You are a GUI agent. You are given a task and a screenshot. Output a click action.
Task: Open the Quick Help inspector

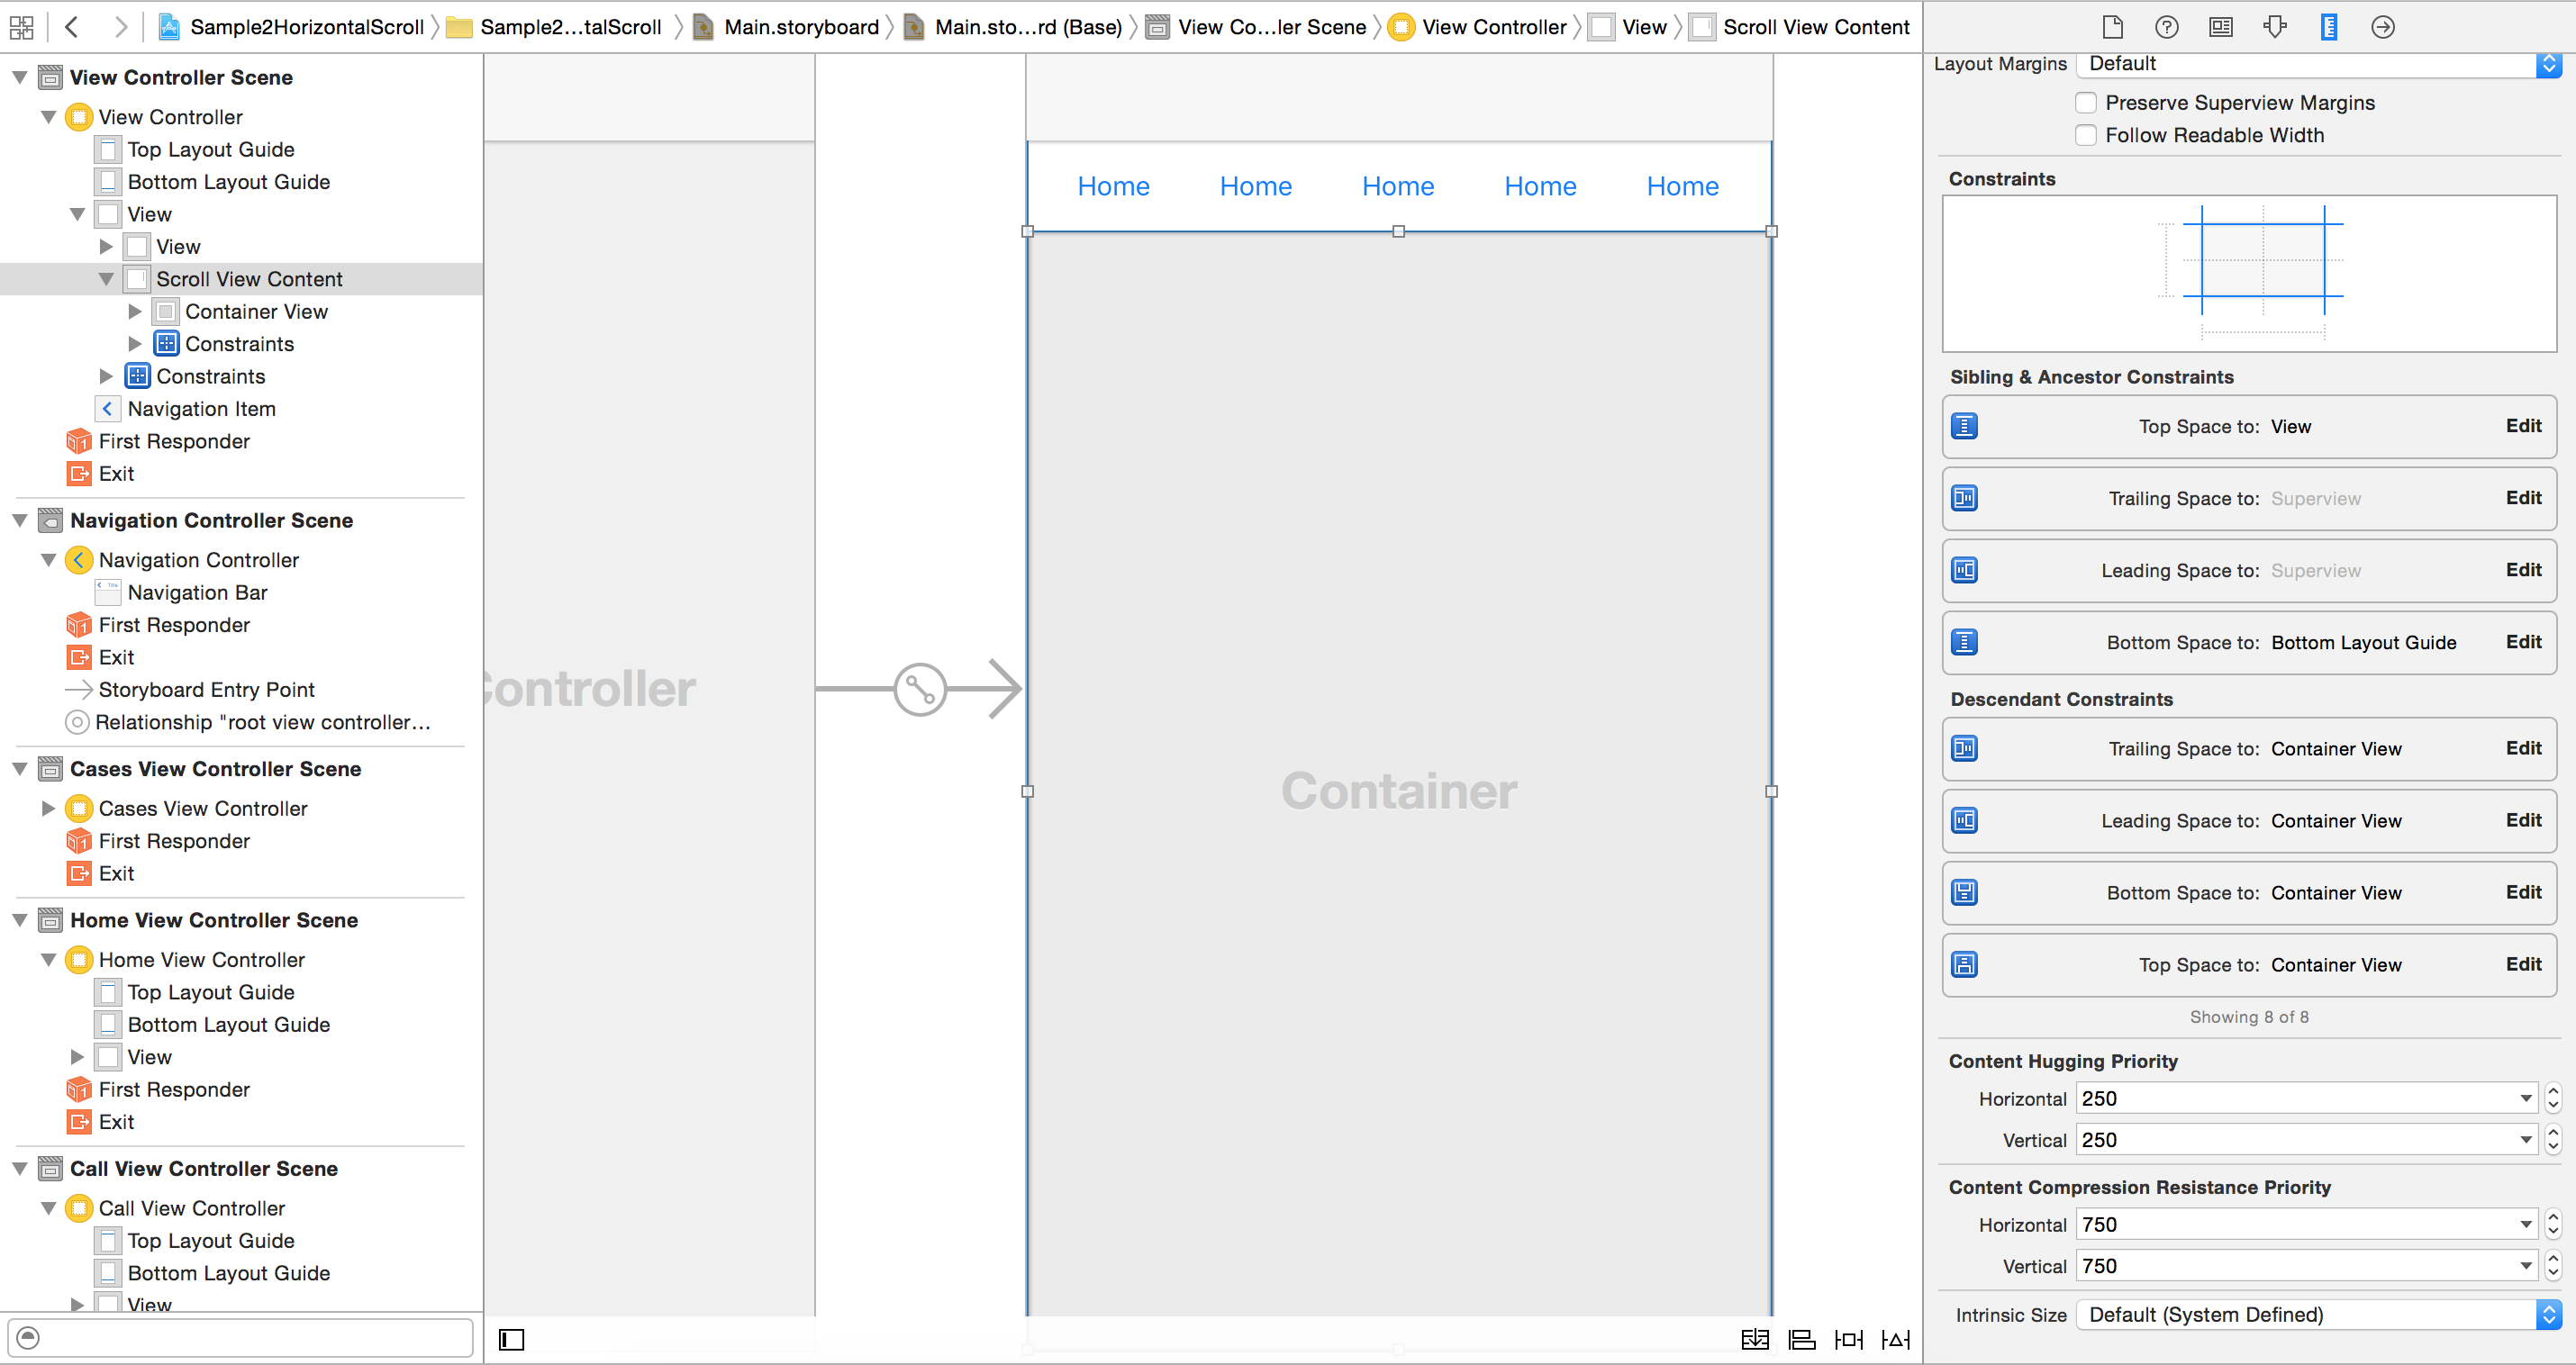(2166, 27)
